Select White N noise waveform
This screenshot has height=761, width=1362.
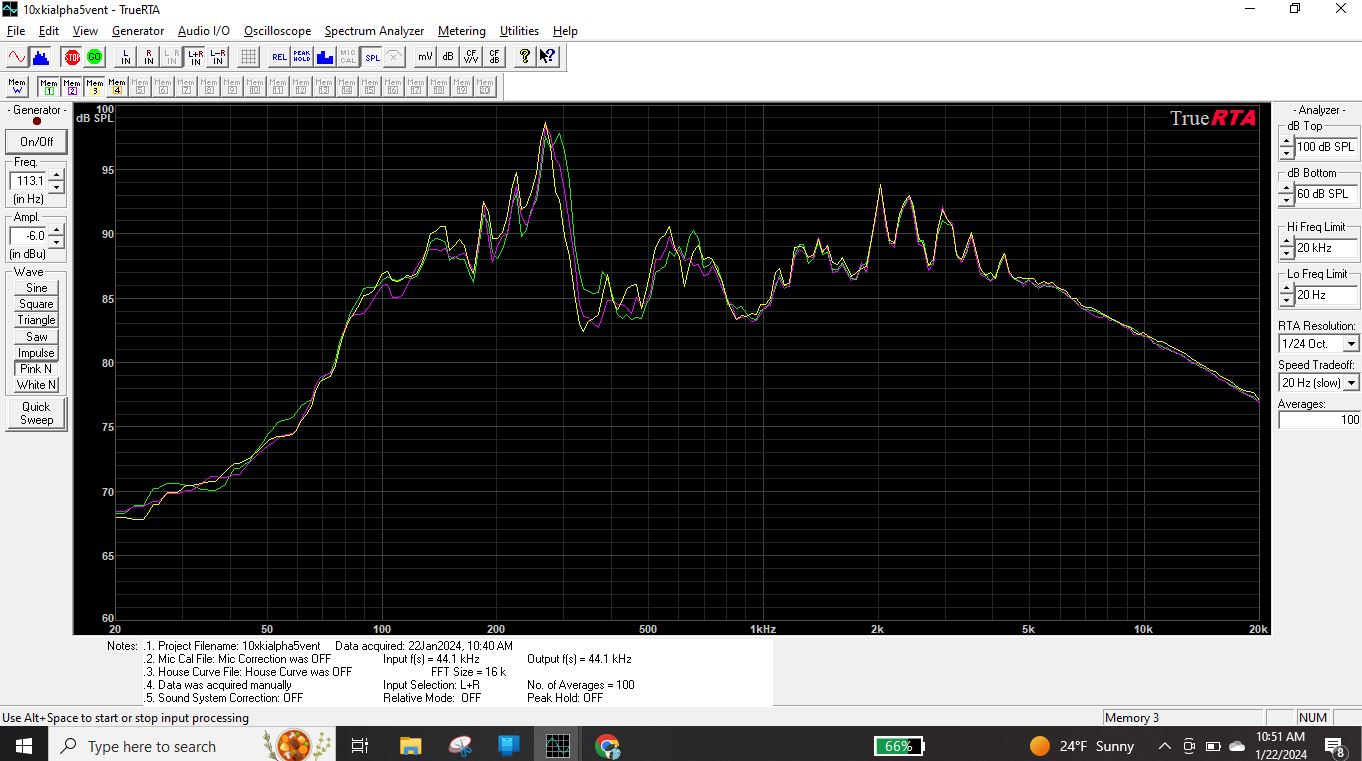tap(36, 385)
